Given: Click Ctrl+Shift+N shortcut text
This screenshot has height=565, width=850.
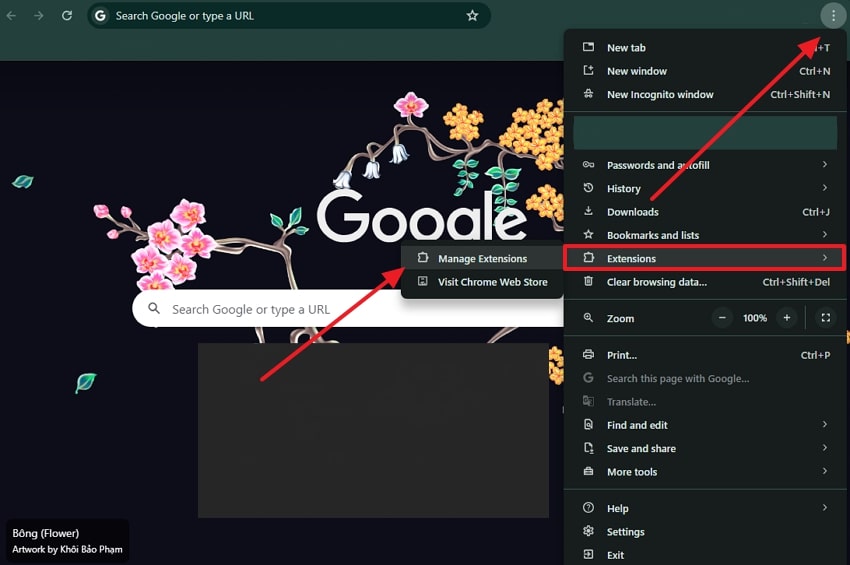Looking at the screenshot, I should (x=800, y=94).
